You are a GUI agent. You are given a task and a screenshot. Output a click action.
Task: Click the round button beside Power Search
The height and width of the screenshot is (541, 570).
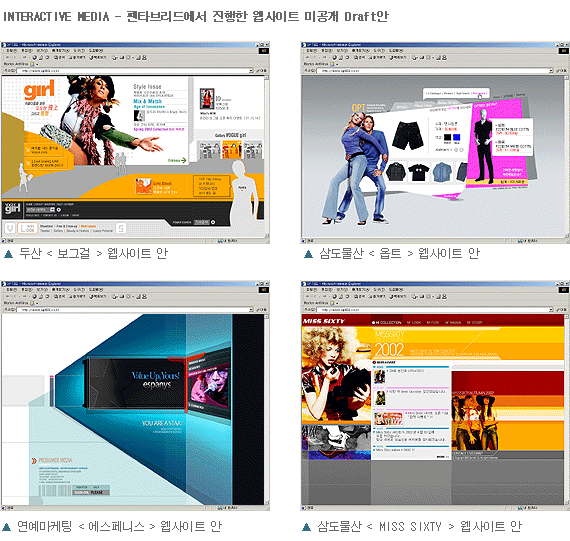tap(213, 222)
